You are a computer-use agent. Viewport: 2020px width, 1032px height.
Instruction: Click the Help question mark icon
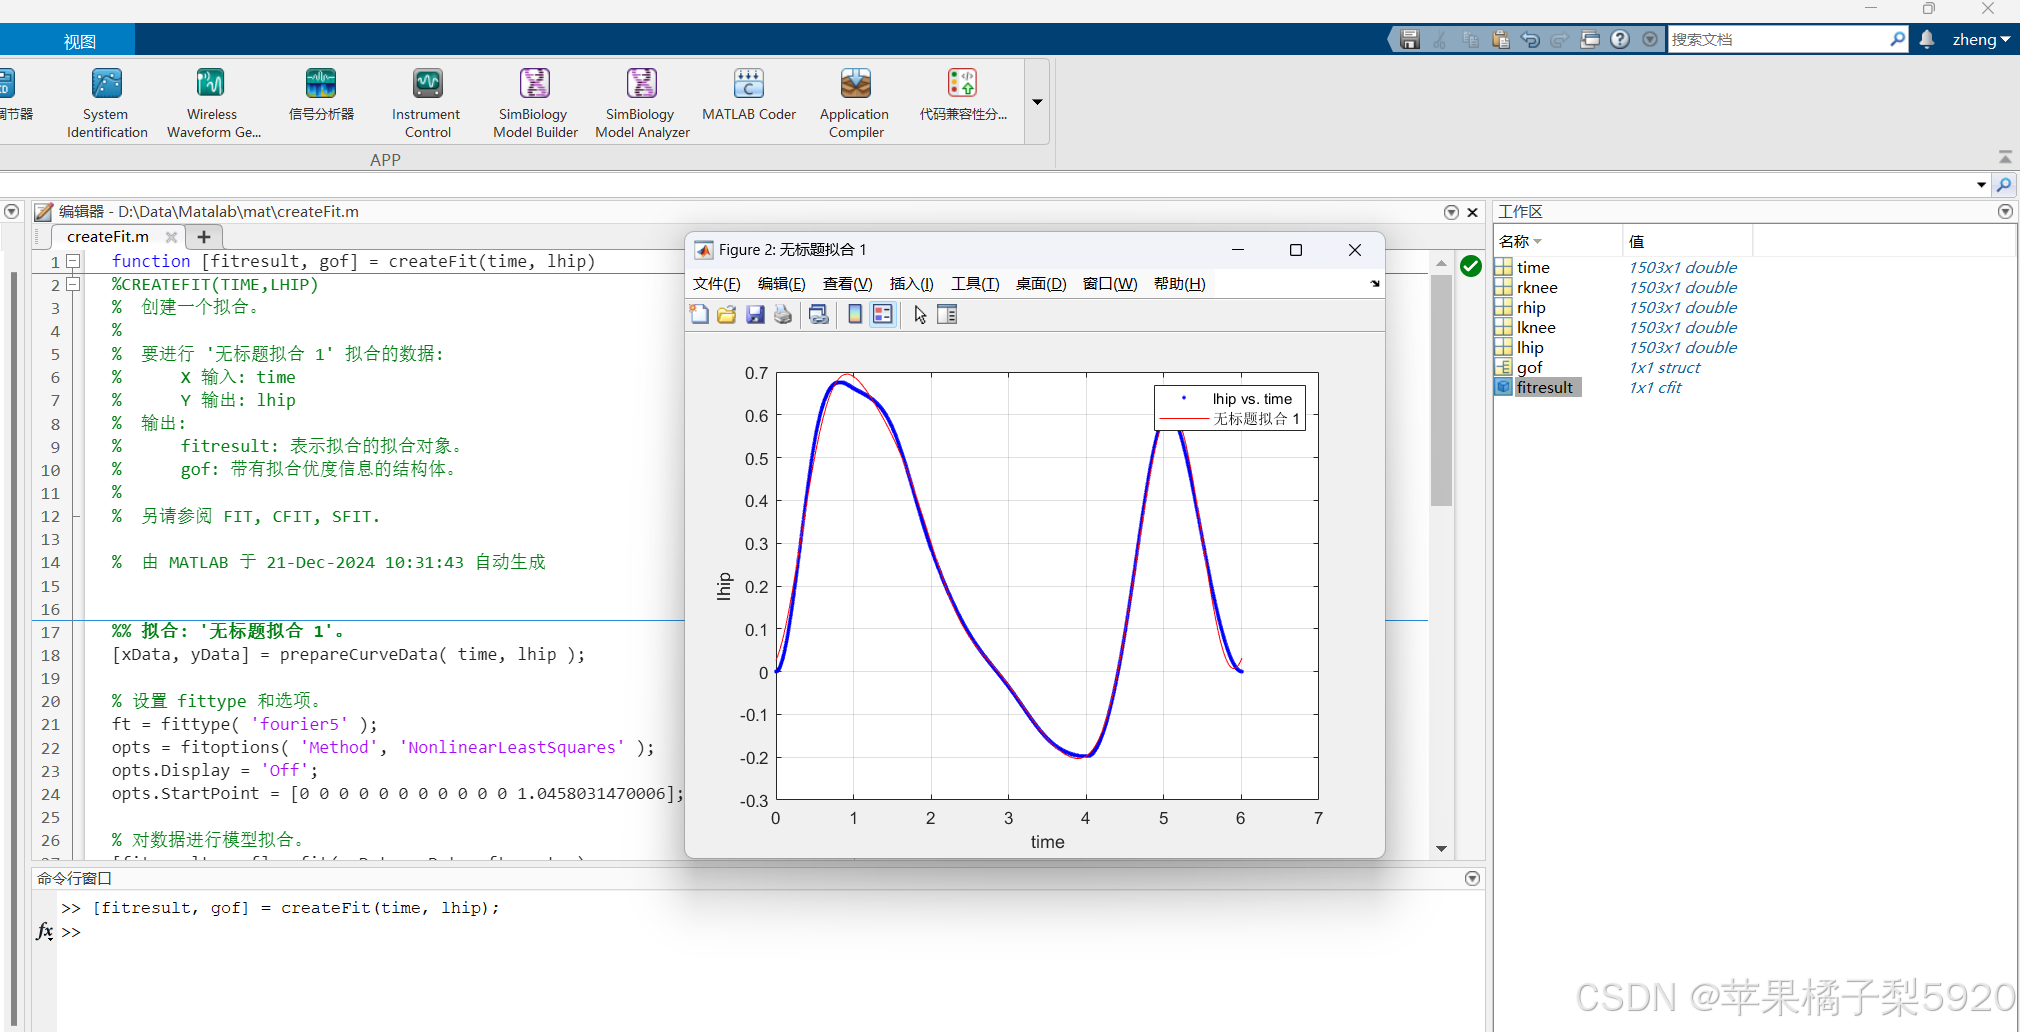pyautogui.click(x=1620, y=40)
